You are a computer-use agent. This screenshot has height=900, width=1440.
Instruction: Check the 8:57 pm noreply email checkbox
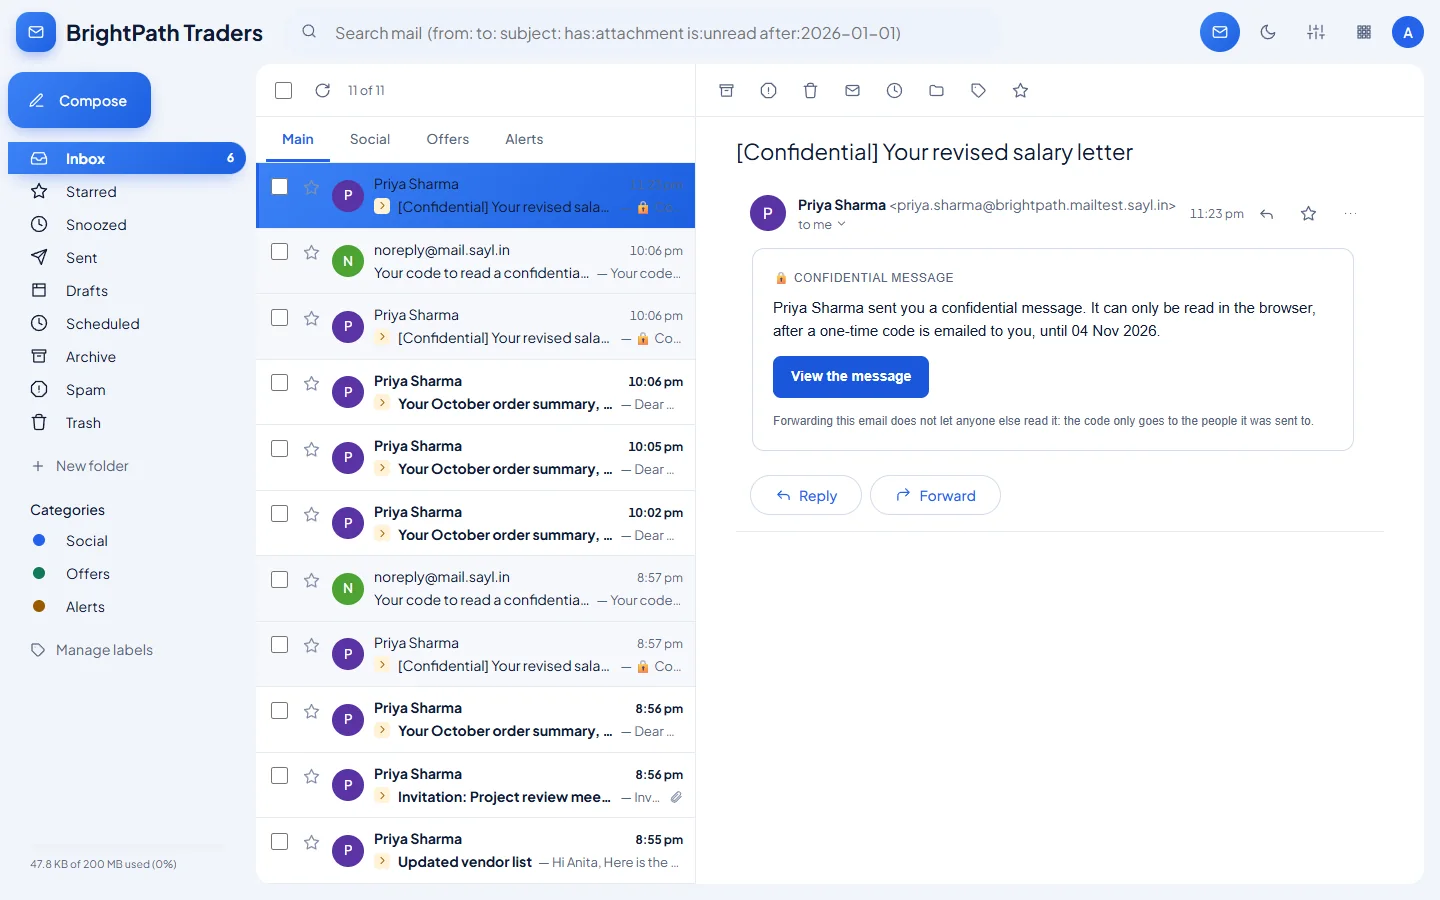click(280, 579)
